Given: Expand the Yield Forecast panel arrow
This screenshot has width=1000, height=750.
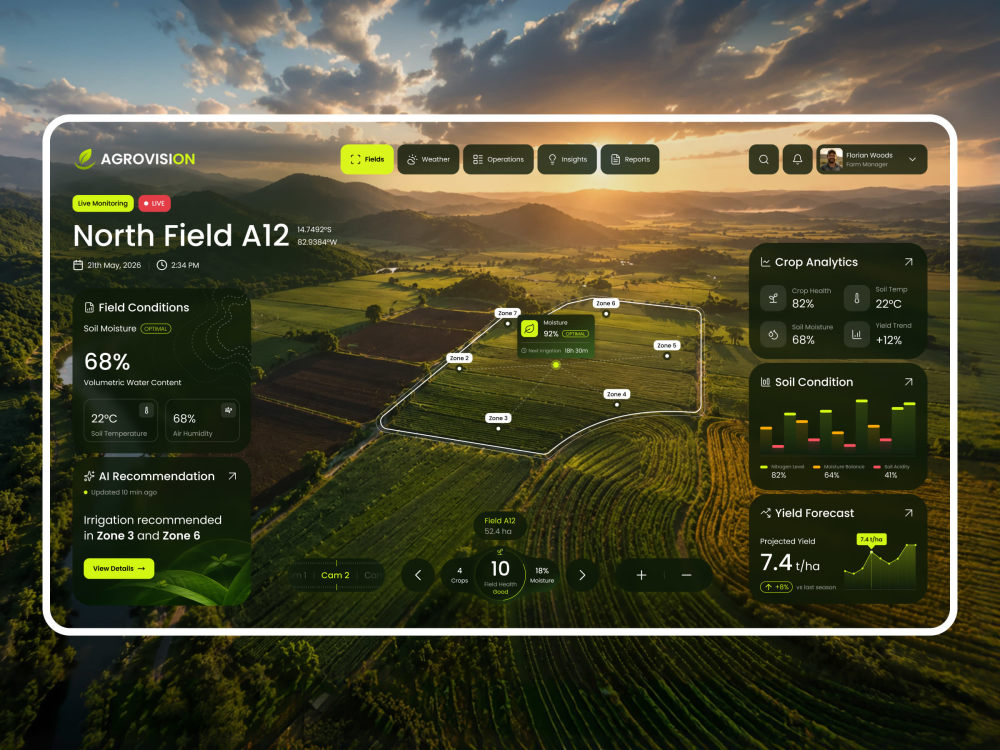Looking at the screenshot, I should coord(909,513).
